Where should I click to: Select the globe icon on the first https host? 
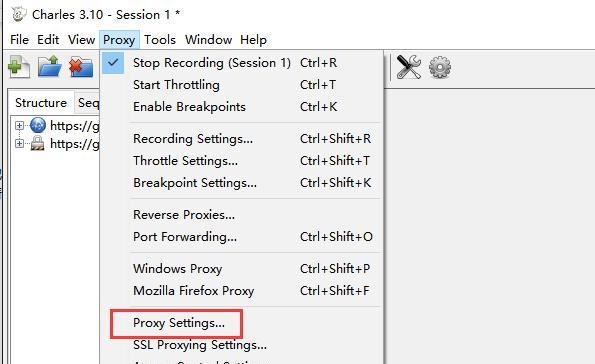pyautogui.click(x=38, y=125)
